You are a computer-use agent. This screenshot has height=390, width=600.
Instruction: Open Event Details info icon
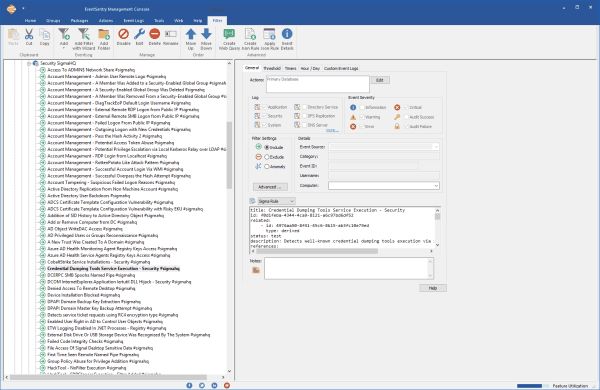pos(287,34)
